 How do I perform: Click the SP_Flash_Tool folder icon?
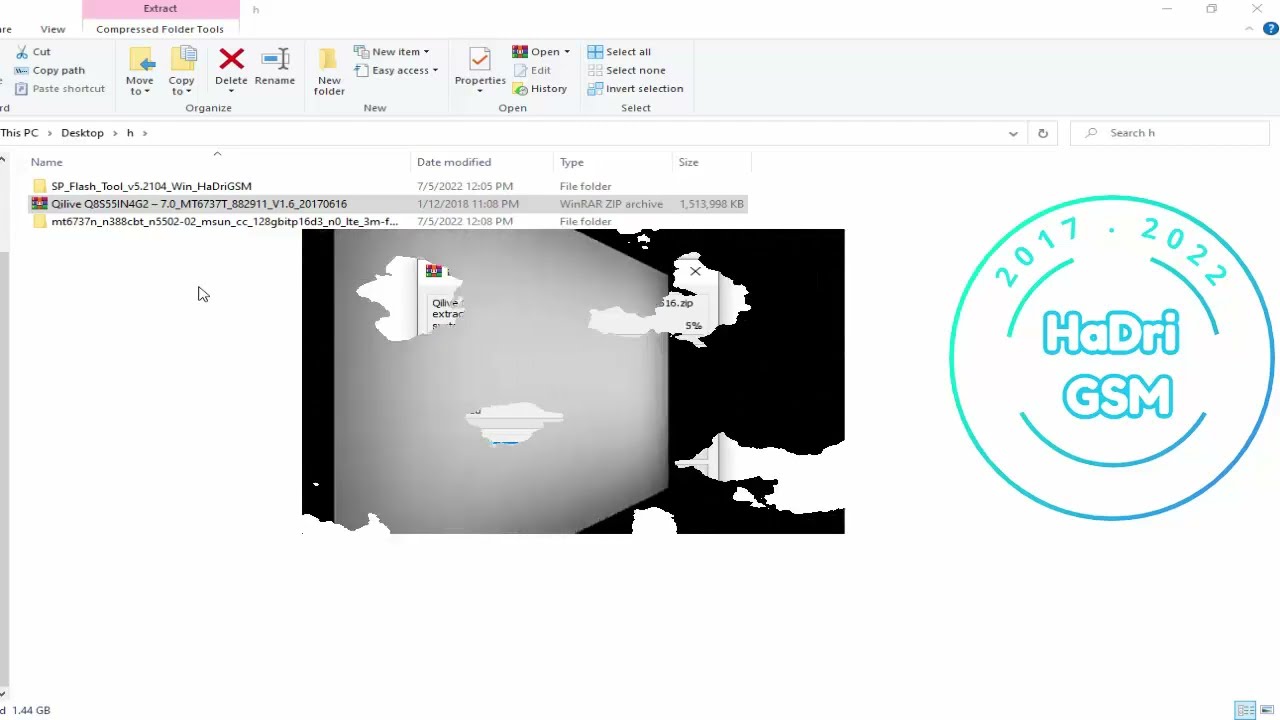(40, 186)
